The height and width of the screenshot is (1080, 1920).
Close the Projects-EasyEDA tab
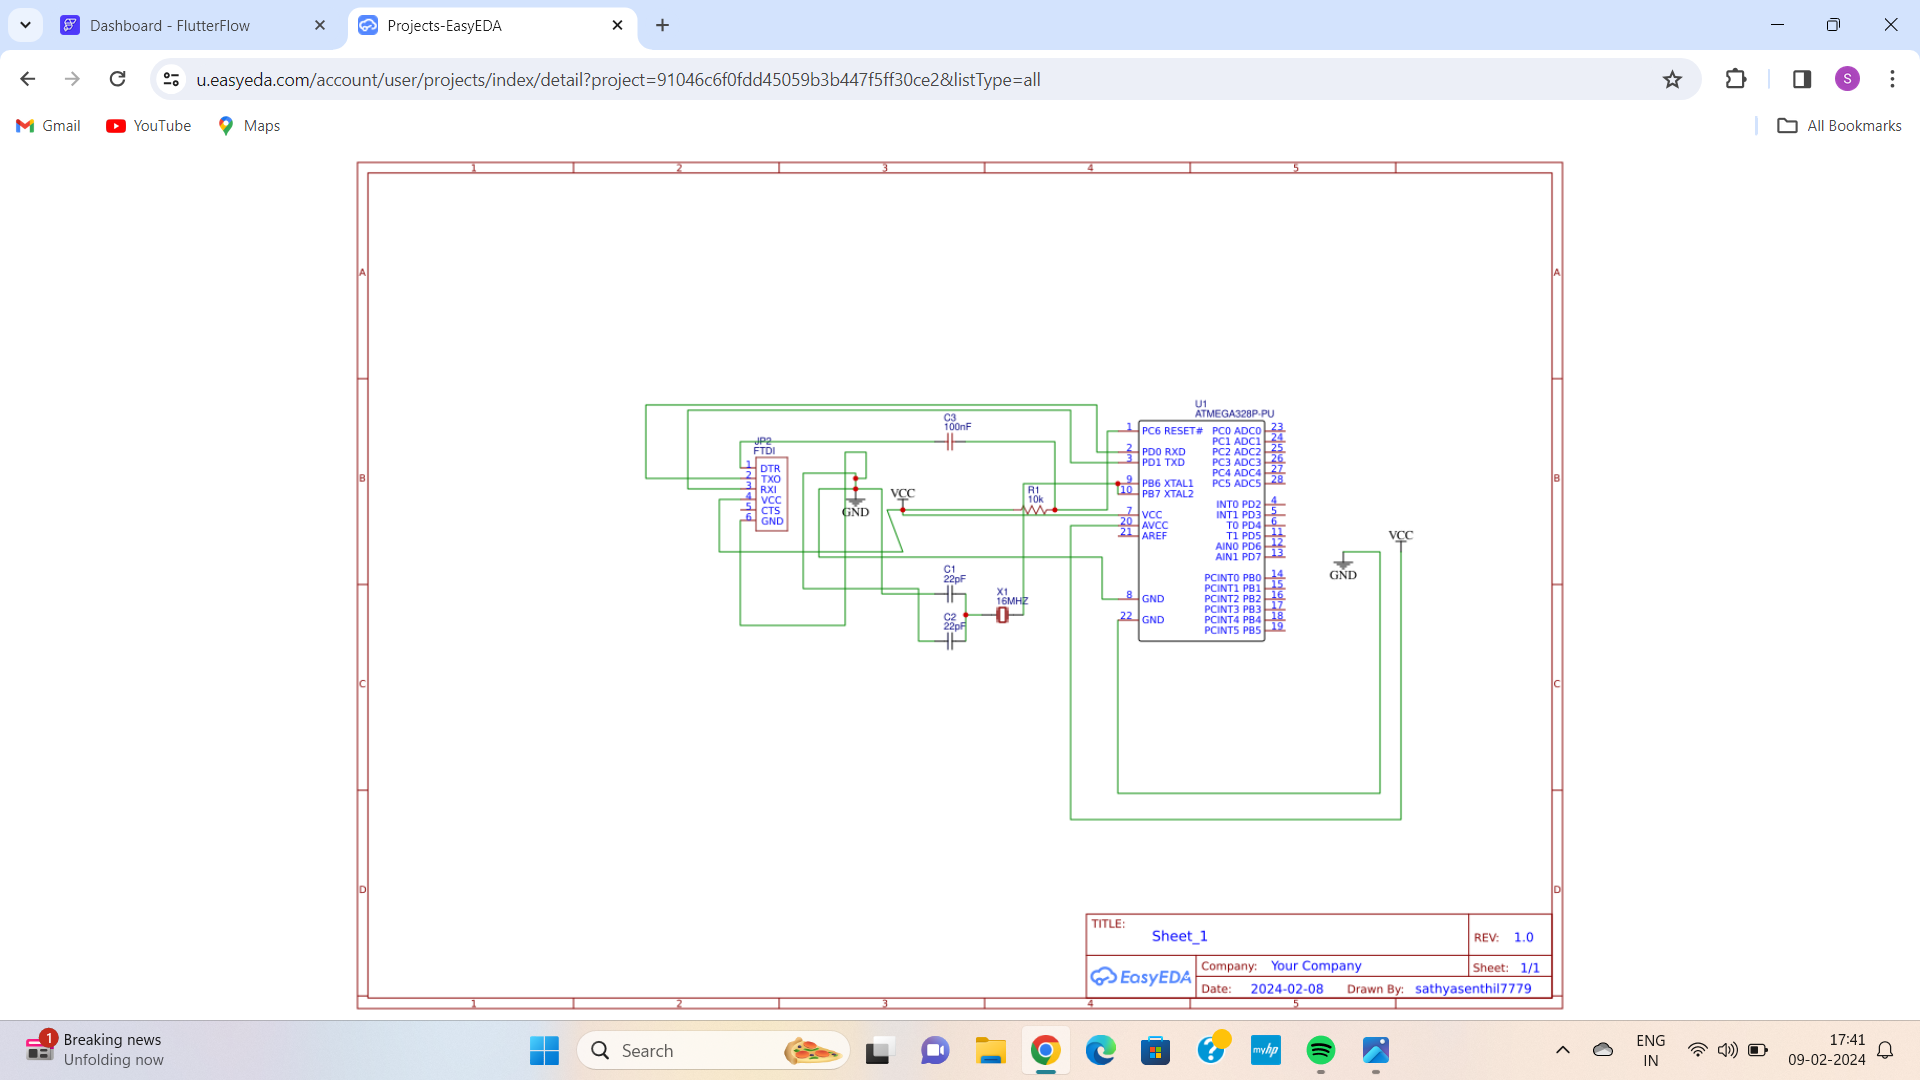617,26
